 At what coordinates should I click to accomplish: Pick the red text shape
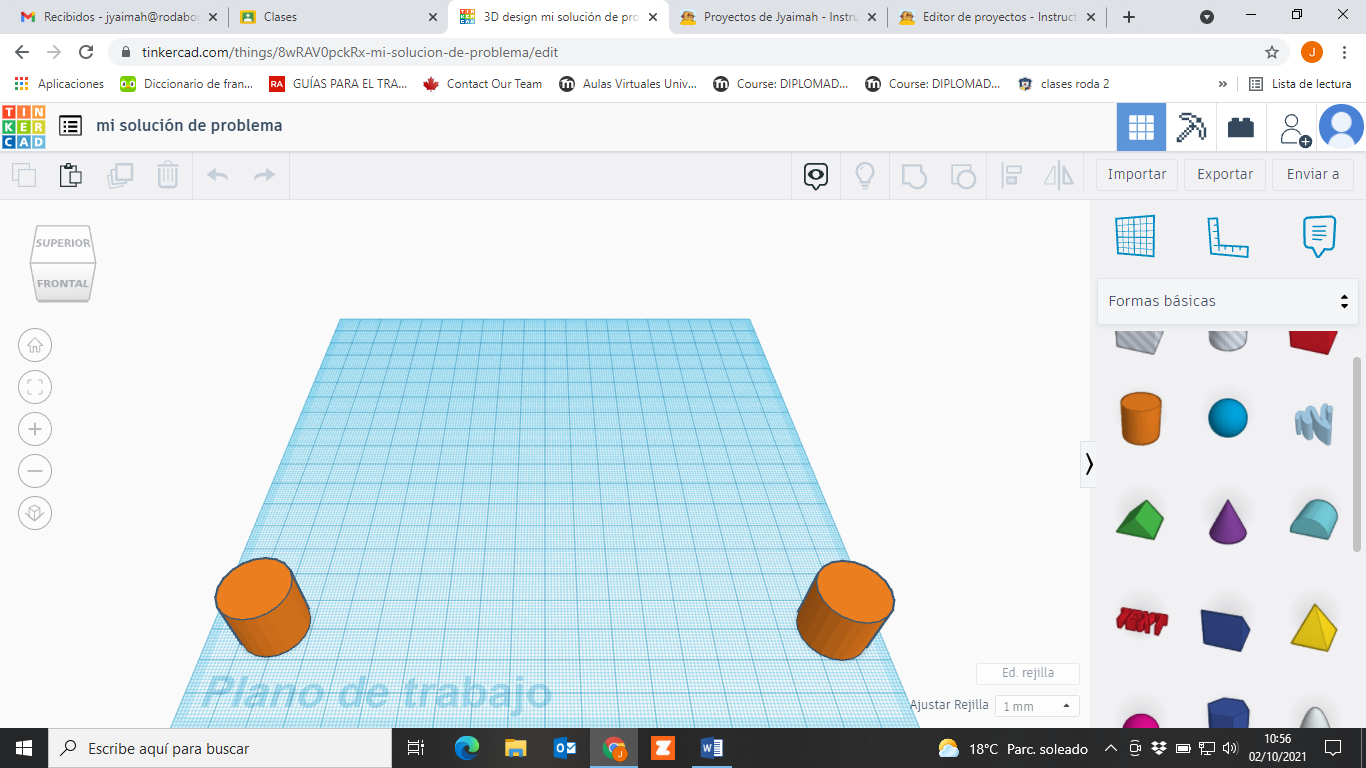1141,621
